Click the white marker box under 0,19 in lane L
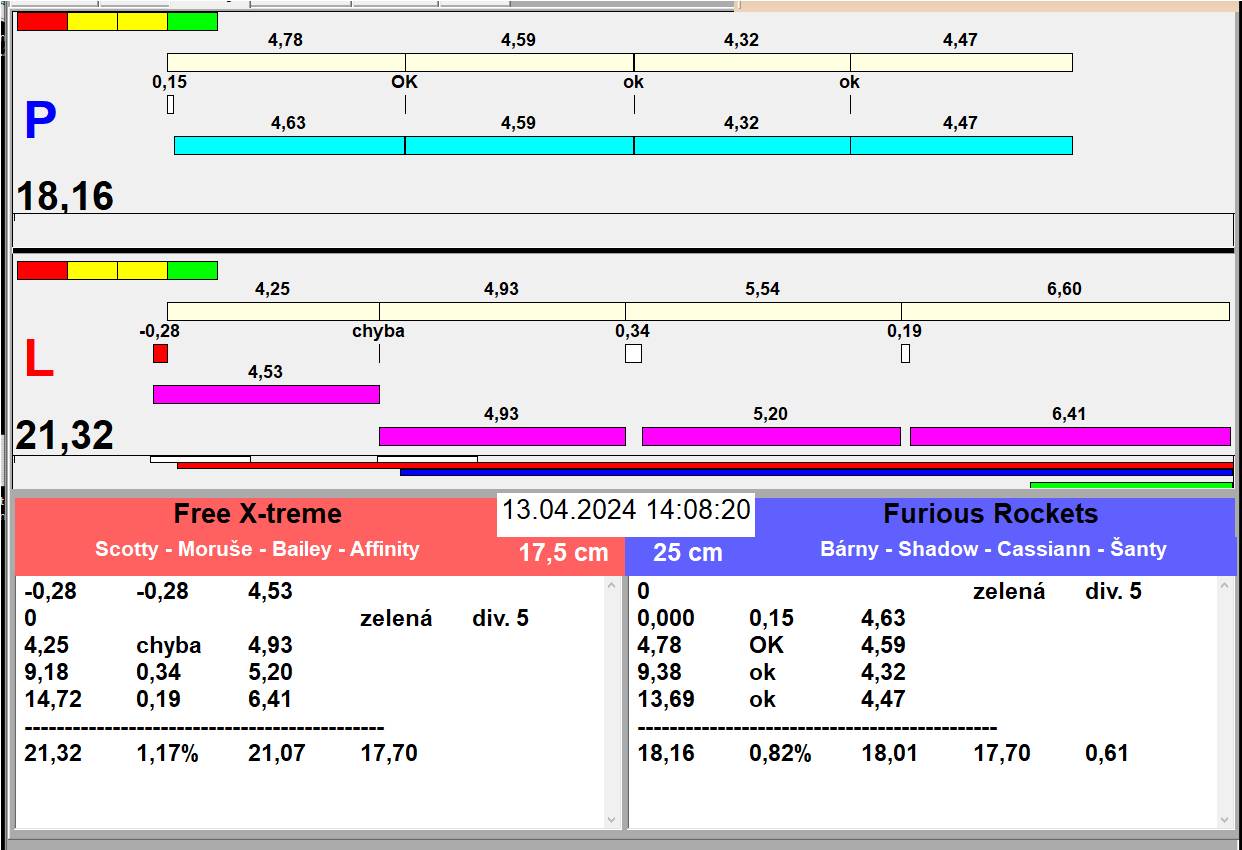Screen dimensions: 1242x850 click(905, 354)
